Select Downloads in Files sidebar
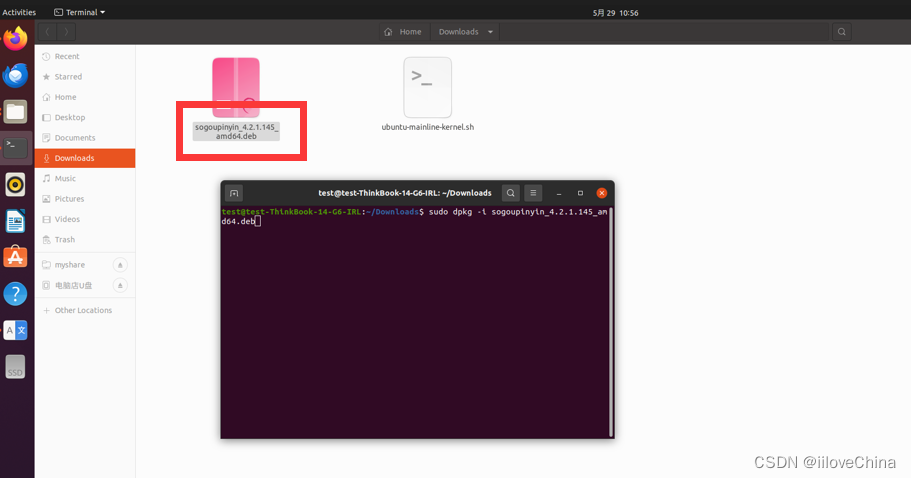Image resolution: width=911 pixels, height=478 pixels. point(85,158)
